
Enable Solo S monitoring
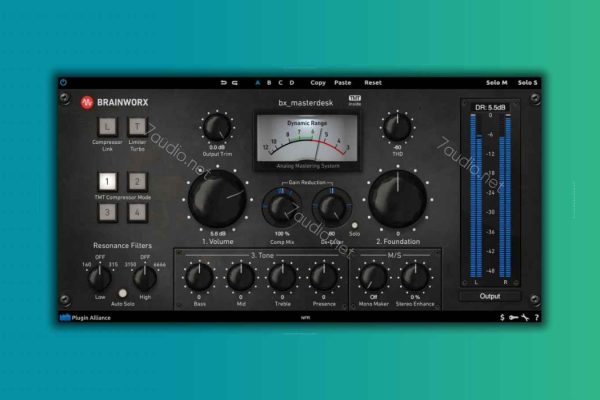click(527, 83)
